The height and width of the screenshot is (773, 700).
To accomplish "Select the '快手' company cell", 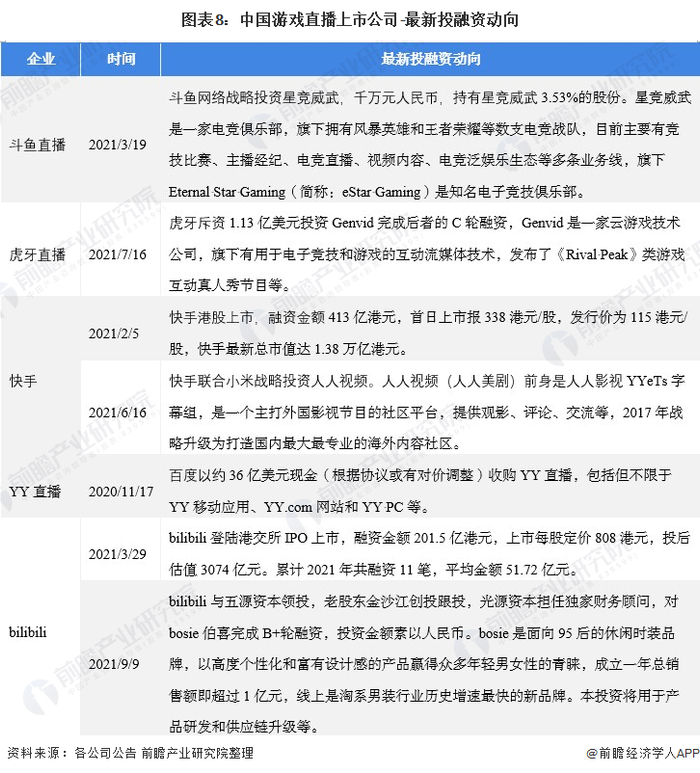I will tap(23, 381).
